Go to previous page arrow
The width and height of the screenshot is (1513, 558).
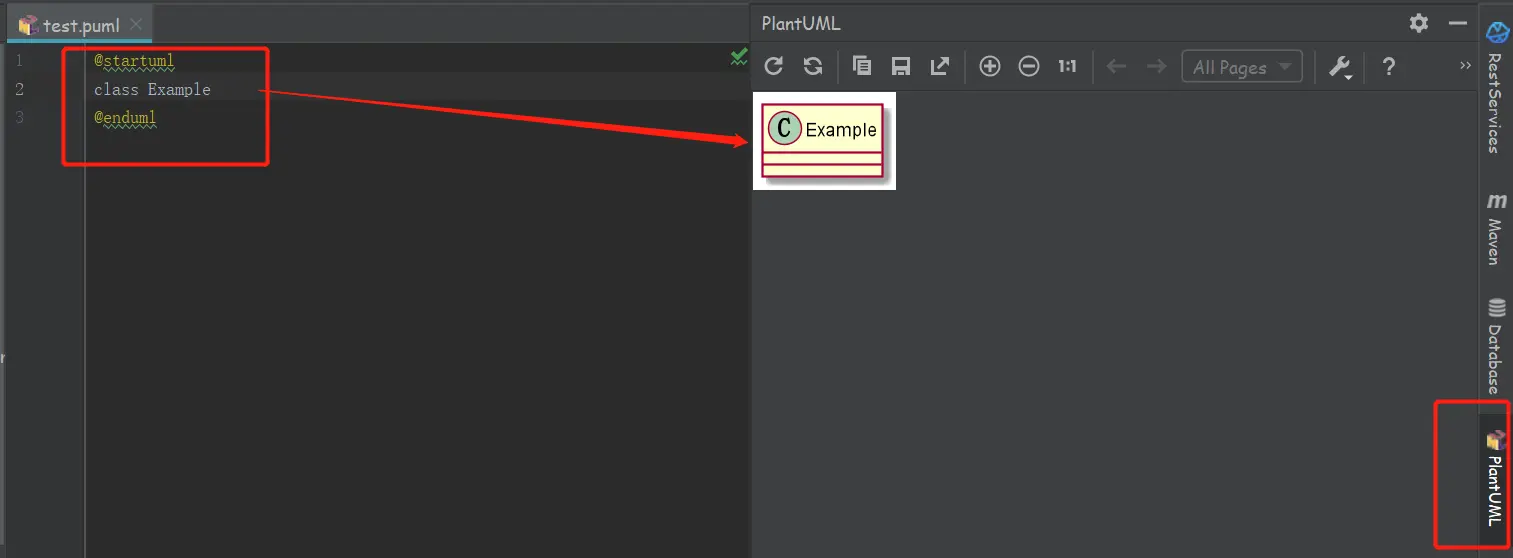[1117, 67]
